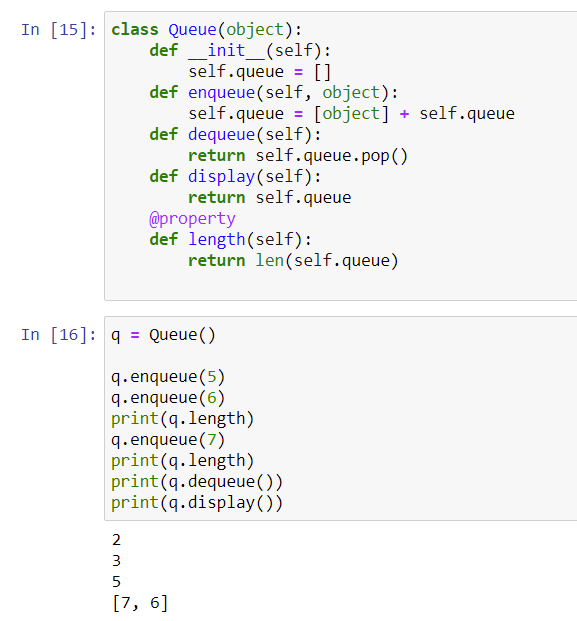Click the blank line in cell 15
The image size is (577, 621).
pyautogui.click(x=341, y=282)
